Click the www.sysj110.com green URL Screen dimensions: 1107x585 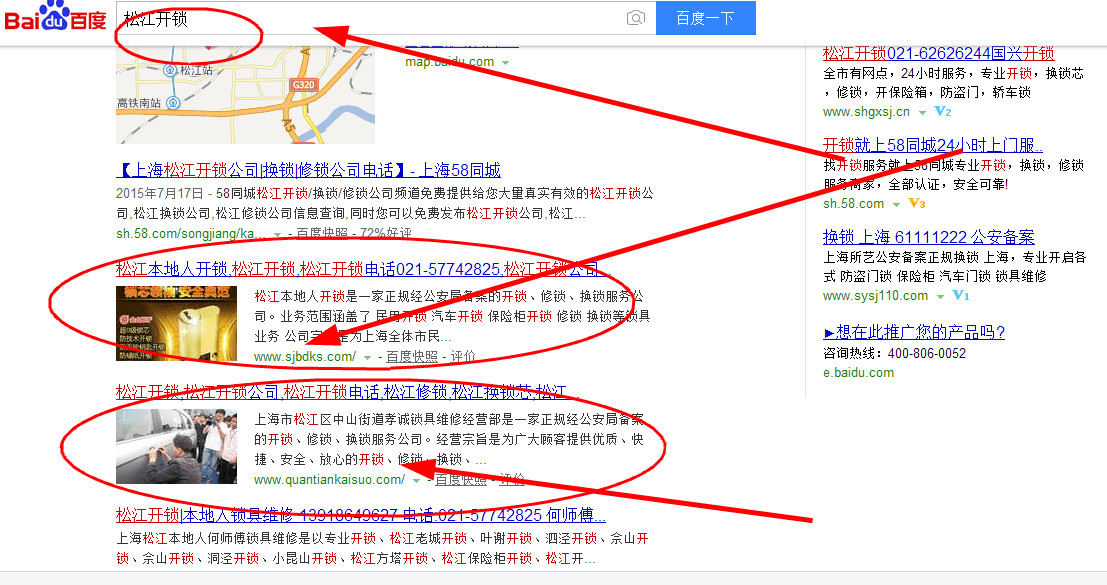tap(875, 296)
